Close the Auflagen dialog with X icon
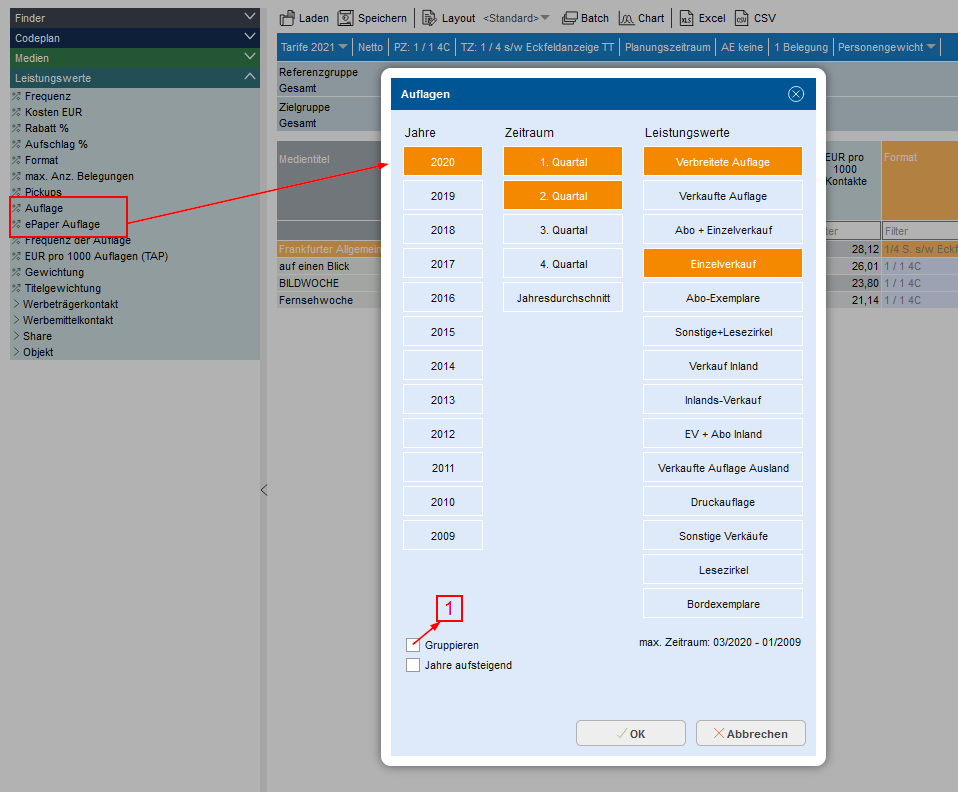Screen dimensions: 958x792 (x=796, y=94)
